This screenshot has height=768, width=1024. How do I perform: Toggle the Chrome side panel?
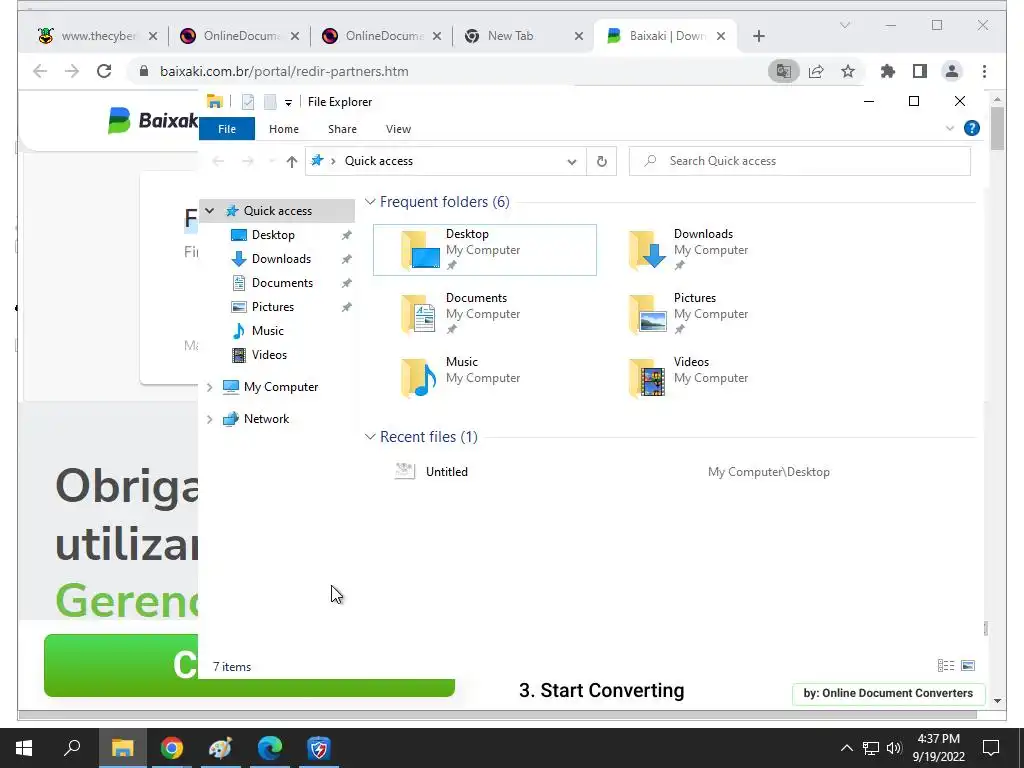[920, 71]
